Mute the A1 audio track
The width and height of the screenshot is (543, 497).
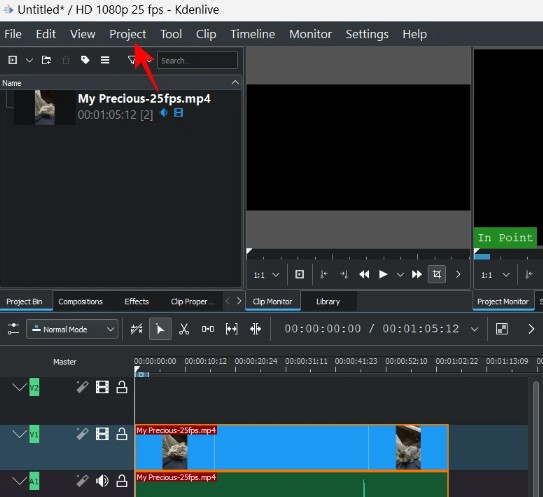[x=102, y=481]
